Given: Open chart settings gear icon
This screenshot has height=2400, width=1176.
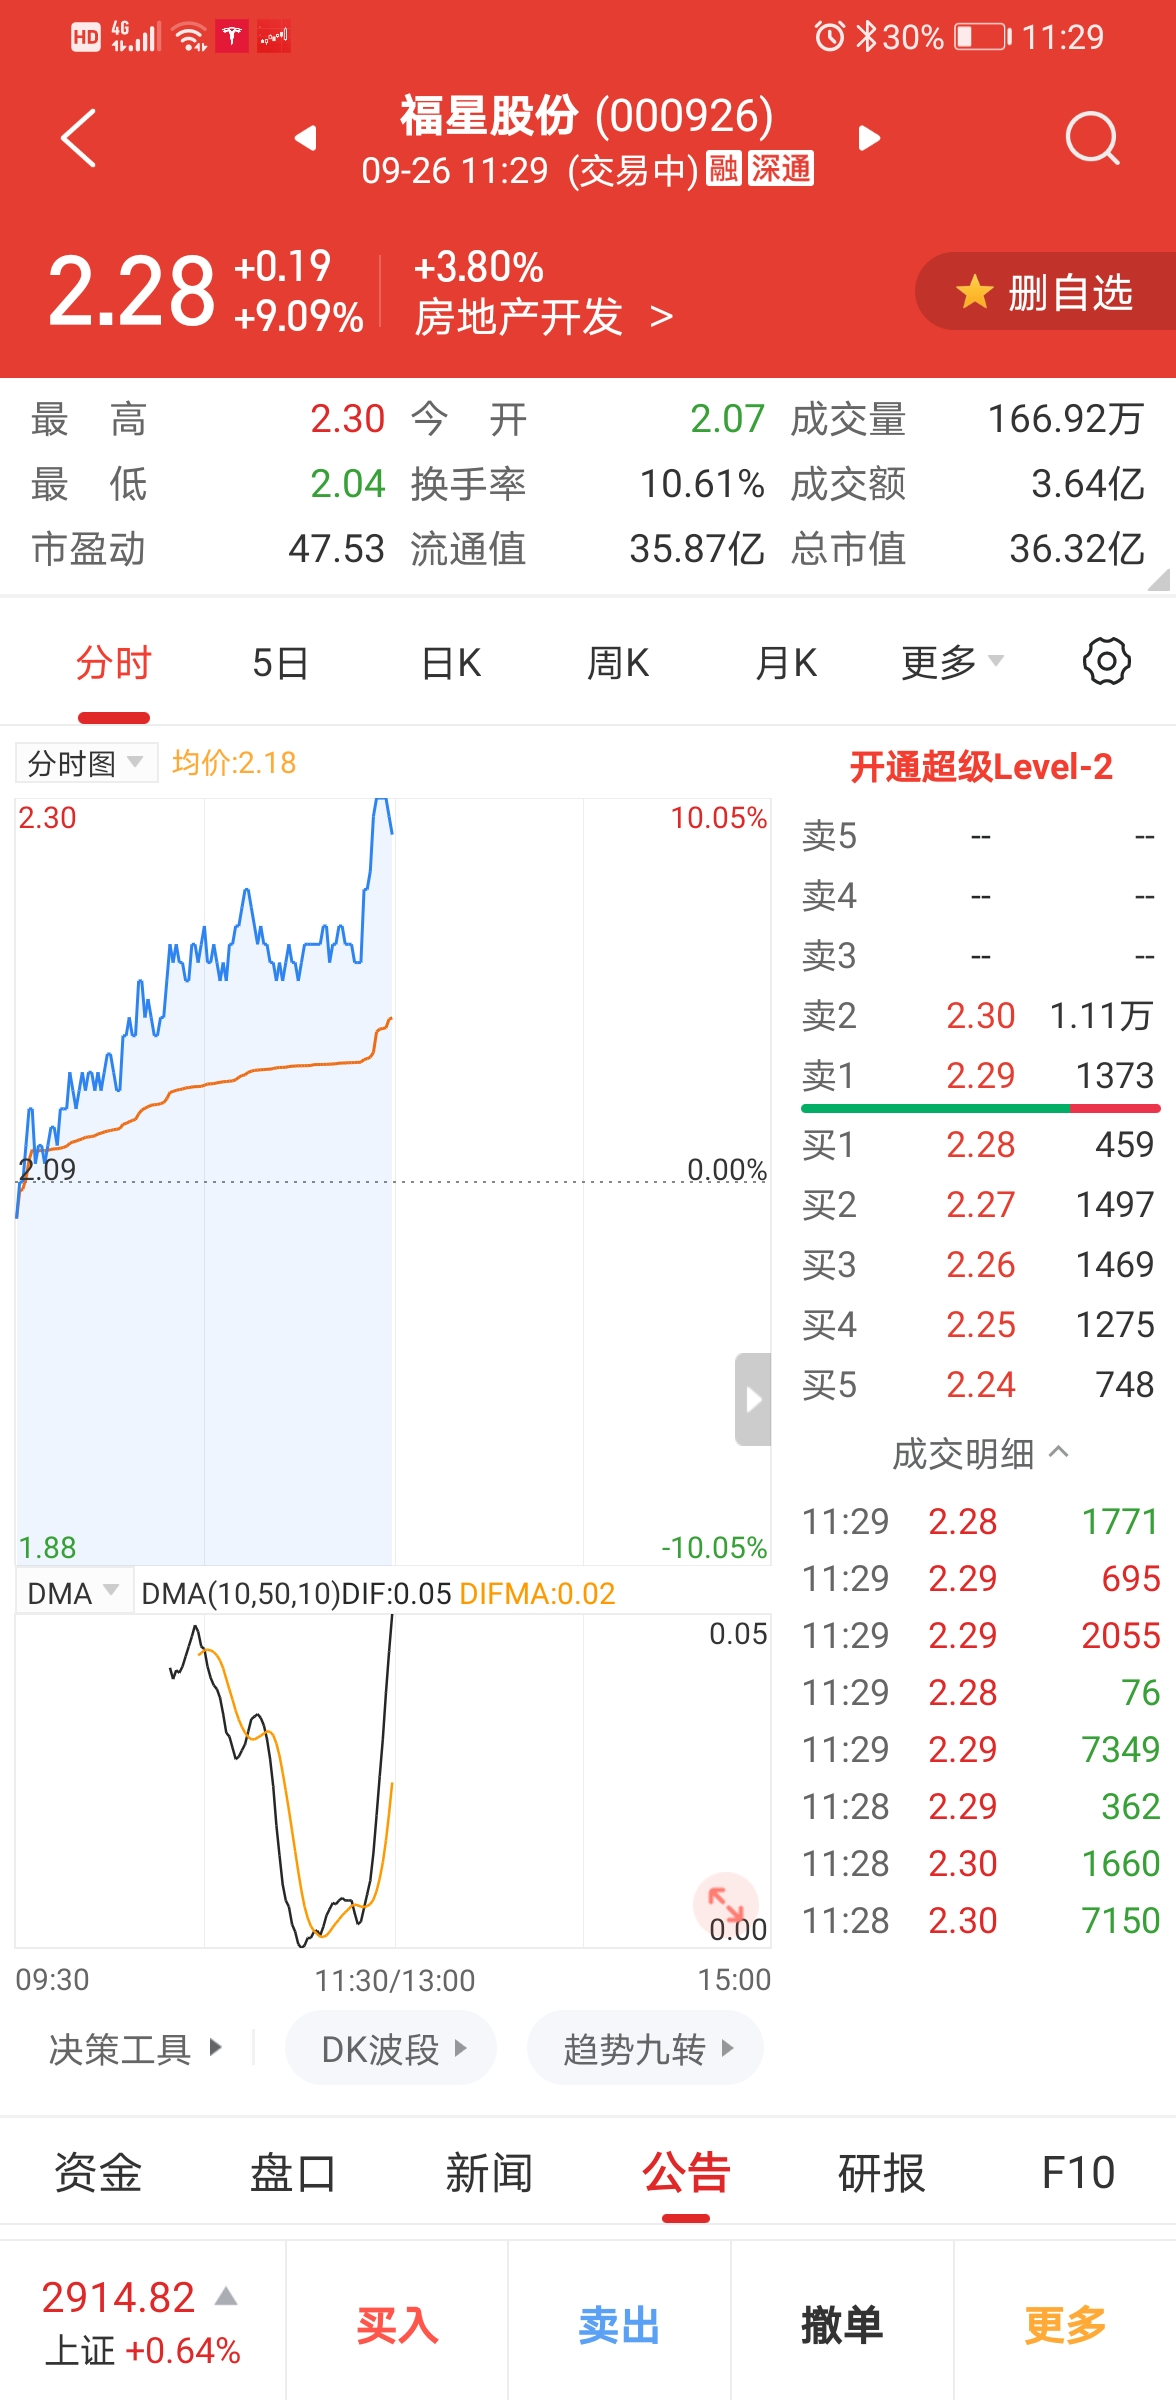Looking at the screenshot, I should [x=1106, y=662].
